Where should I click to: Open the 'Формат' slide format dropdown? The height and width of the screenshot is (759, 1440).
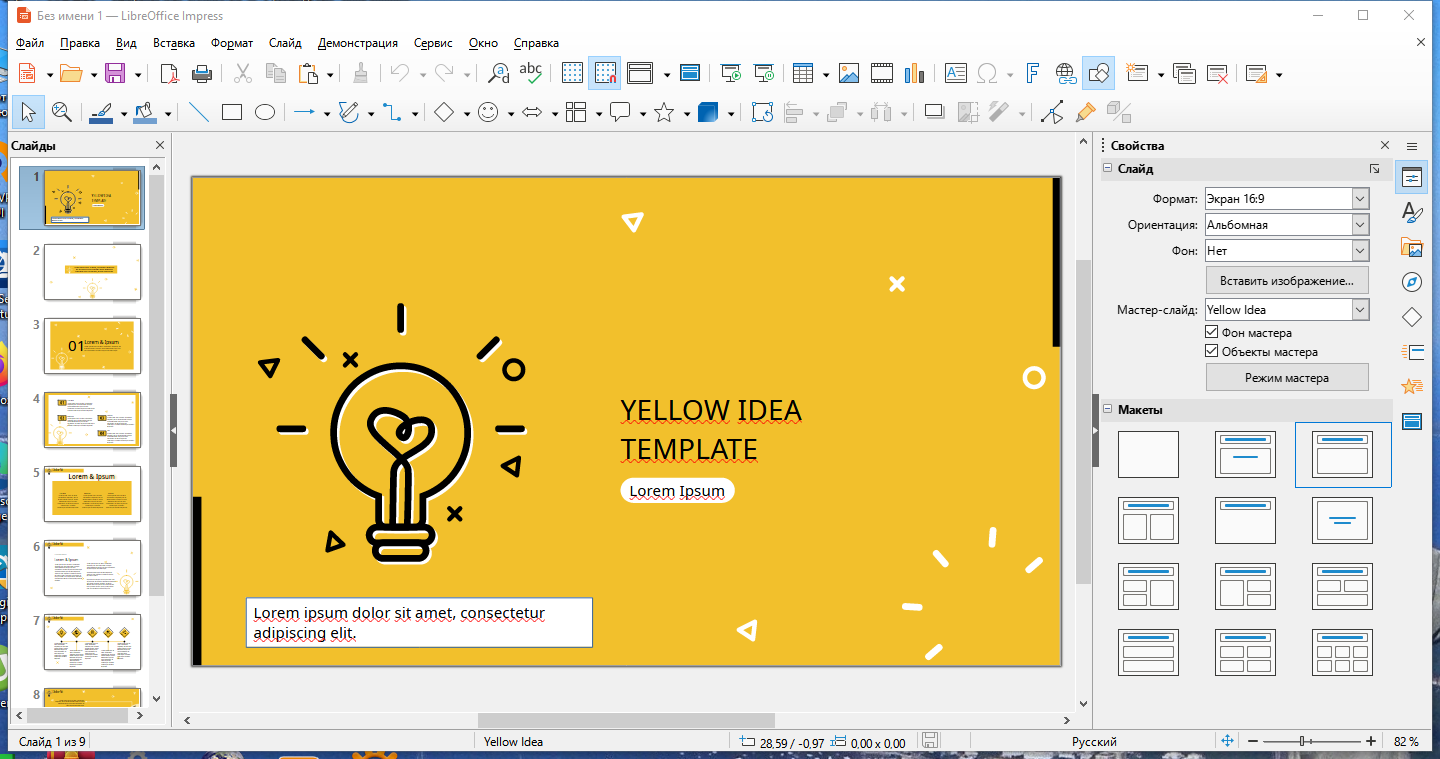pyautogui.click(x=1286, y=199)
